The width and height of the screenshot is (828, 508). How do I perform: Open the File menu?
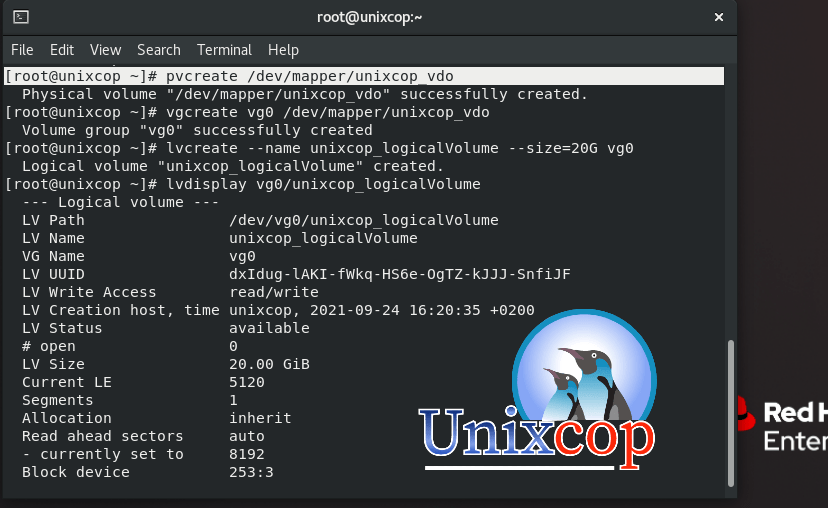coord(22,50)
